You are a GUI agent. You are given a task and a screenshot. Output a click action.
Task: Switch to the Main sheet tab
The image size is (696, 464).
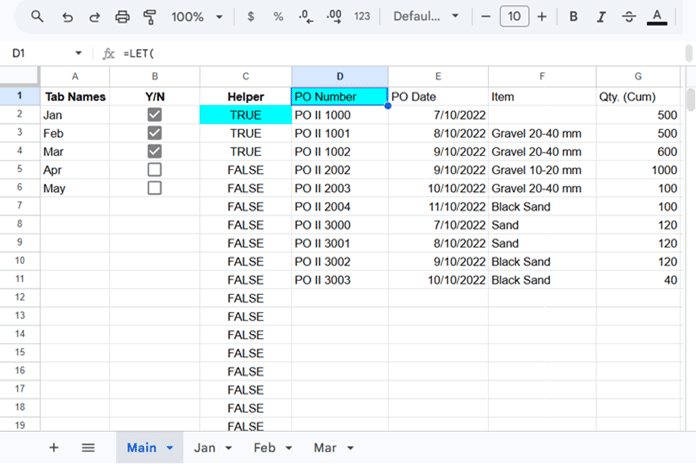142,448
